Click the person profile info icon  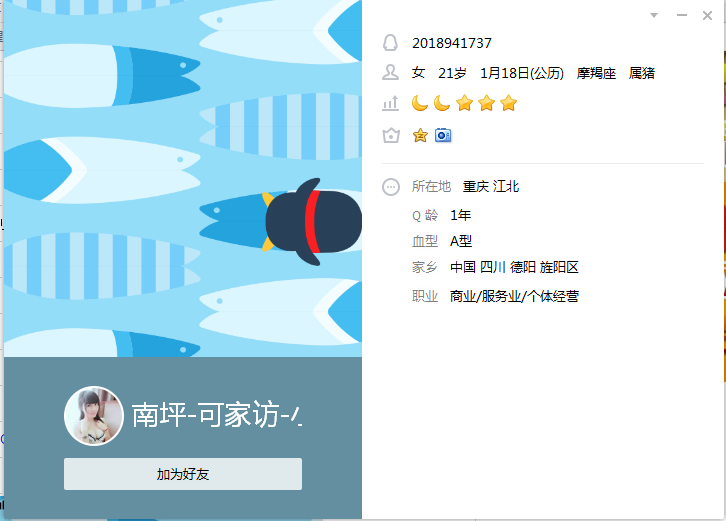390,73
